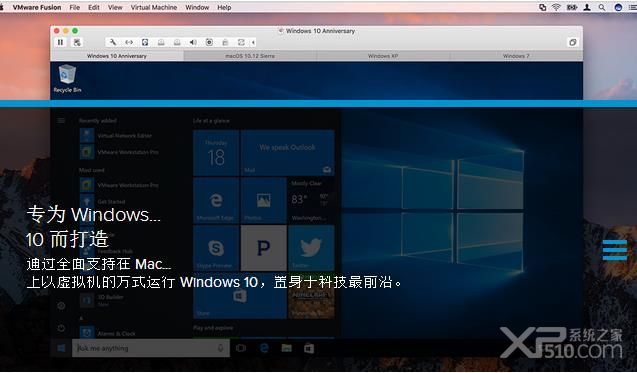This screenshot has width=637, height=373.
Task: Click the full screen view toolbar icon
Action: pyautogui.click(x=241, y=42)
